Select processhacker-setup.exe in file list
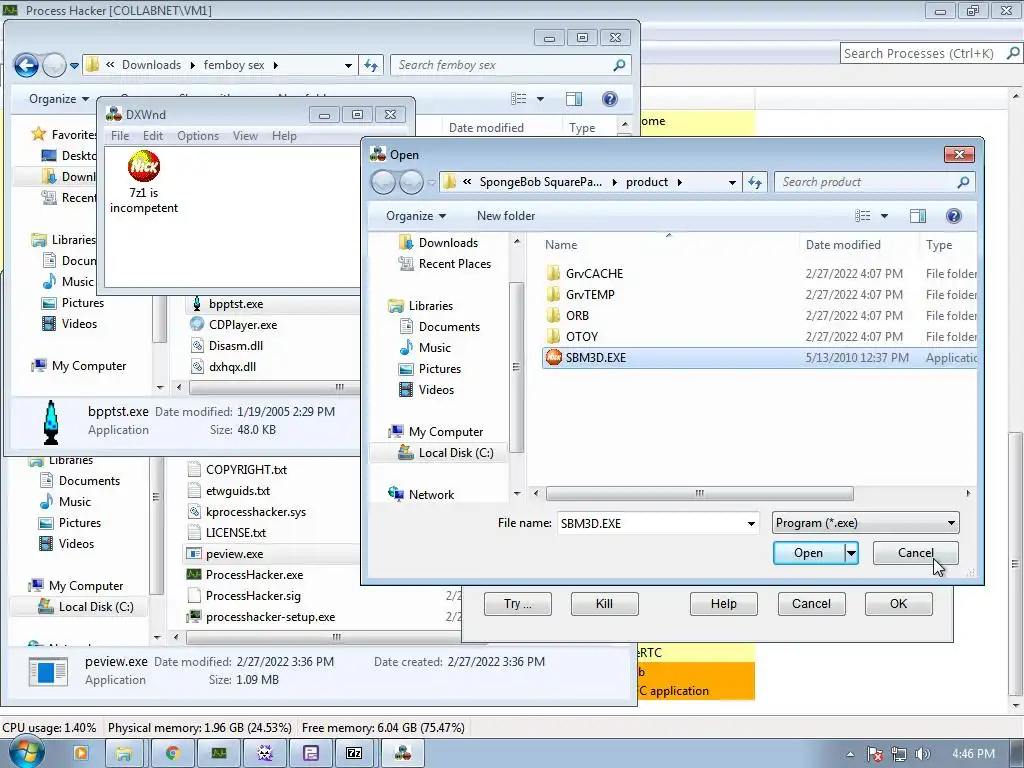Screen dimensions: 1024x768 [x=261, y=616]
